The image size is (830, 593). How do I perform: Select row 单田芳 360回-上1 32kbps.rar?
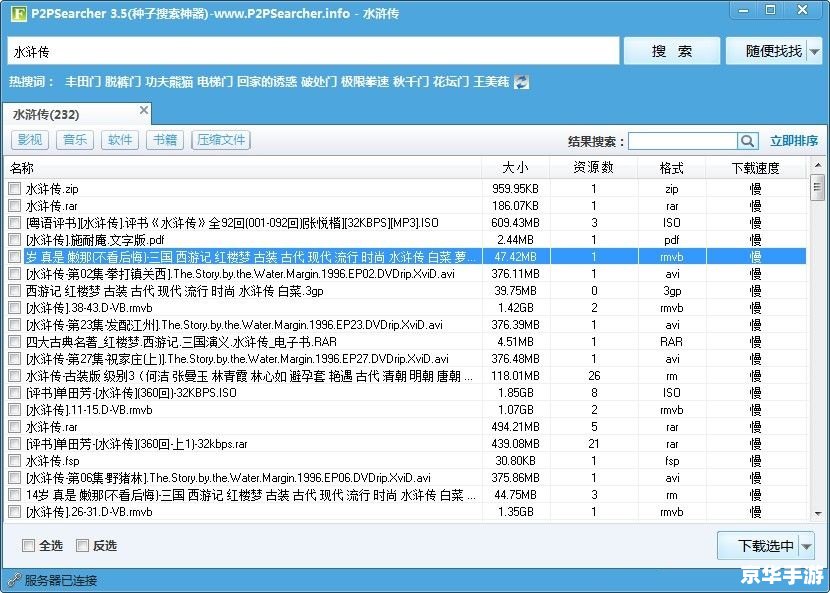[x=405, y=444]
